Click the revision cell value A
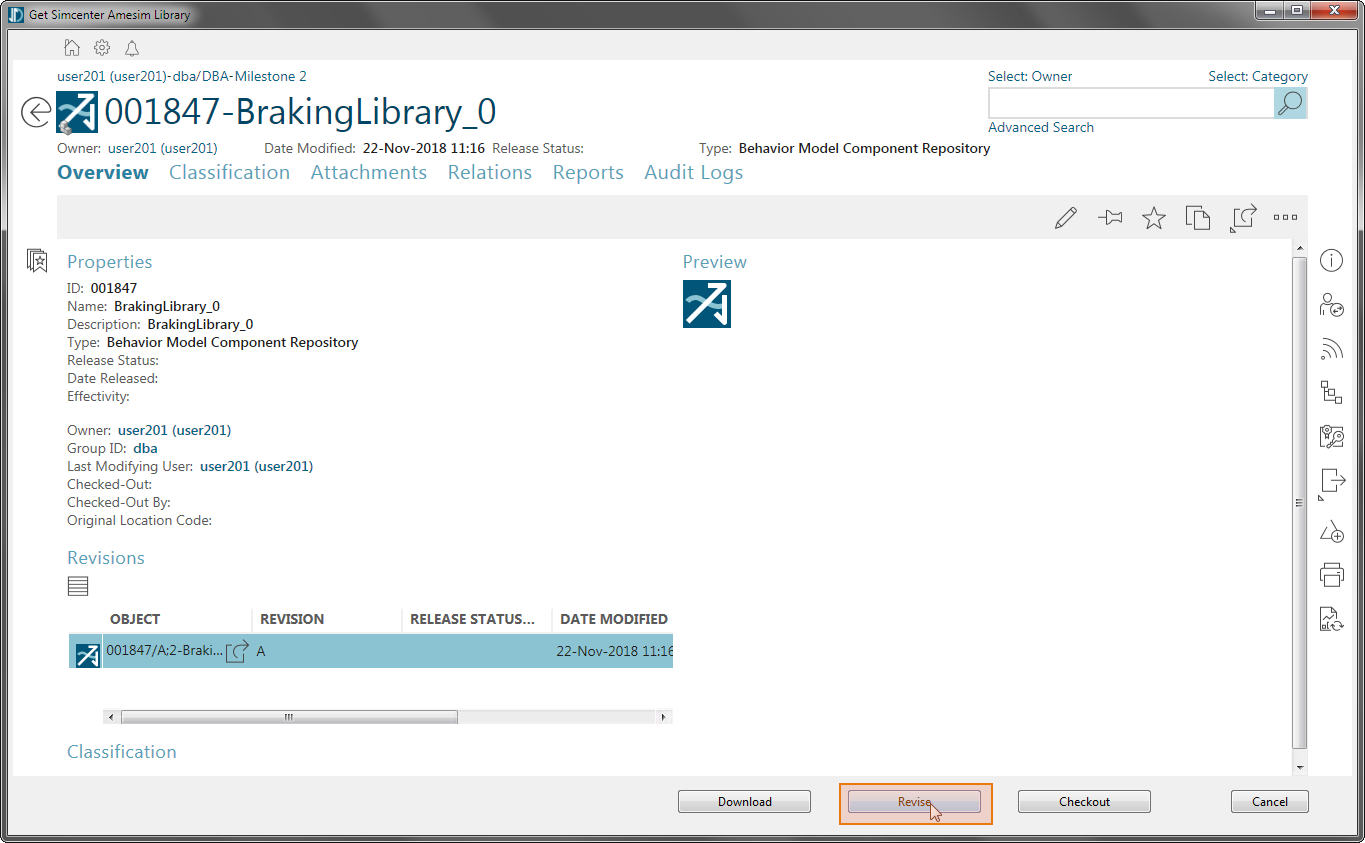The height and width of the screenshot is (843, 1365). pos(261,651)
